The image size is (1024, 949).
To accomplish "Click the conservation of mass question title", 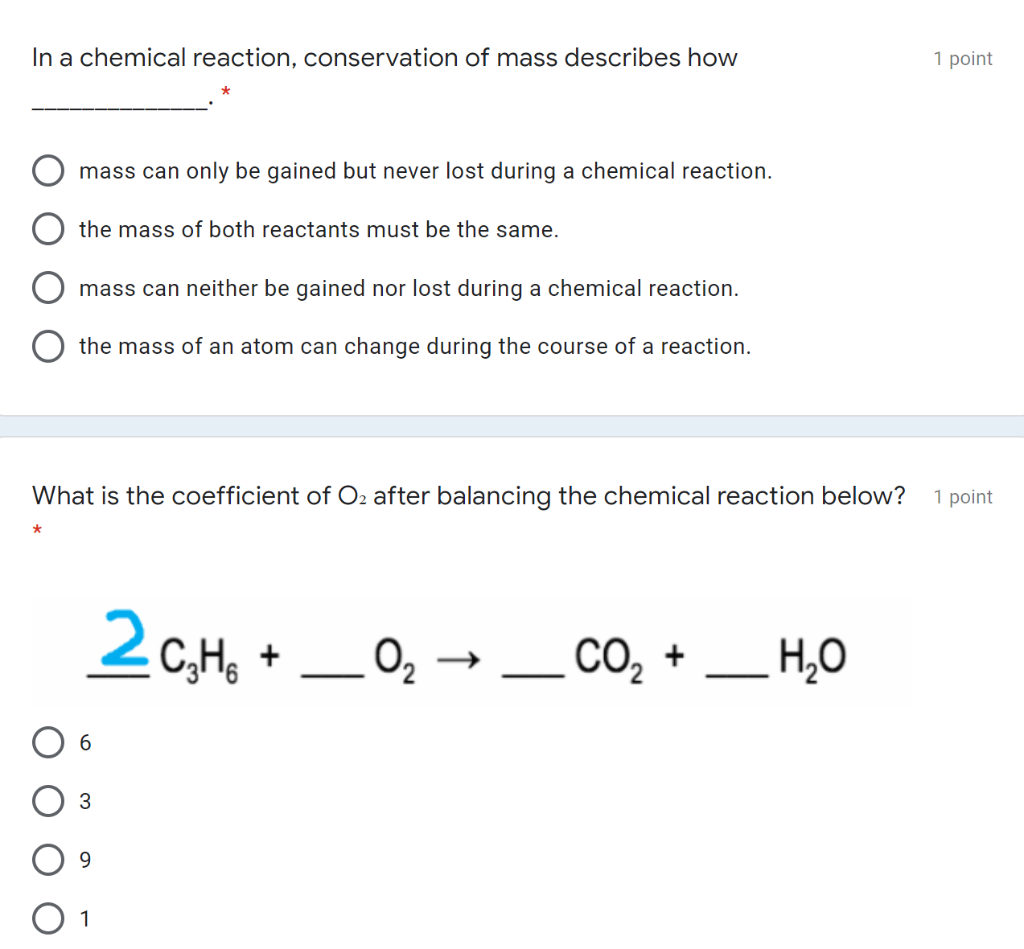I will [385, 58].
